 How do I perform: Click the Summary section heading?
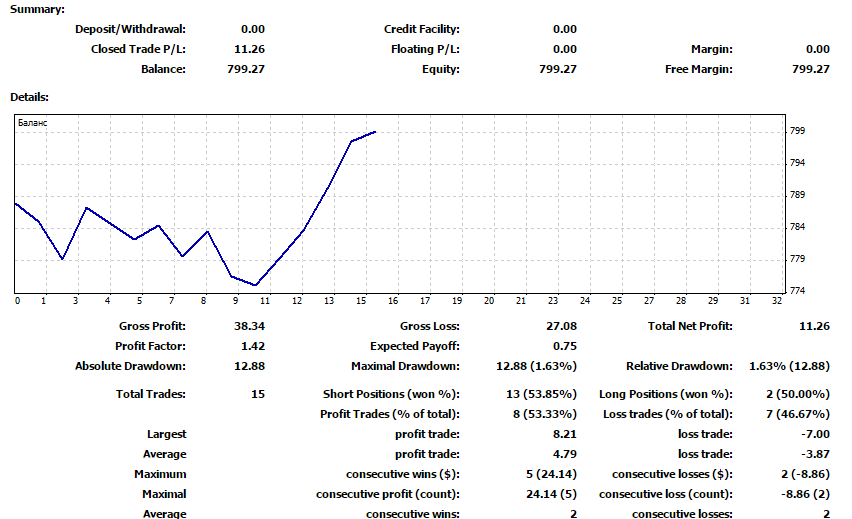click(37, 9)
